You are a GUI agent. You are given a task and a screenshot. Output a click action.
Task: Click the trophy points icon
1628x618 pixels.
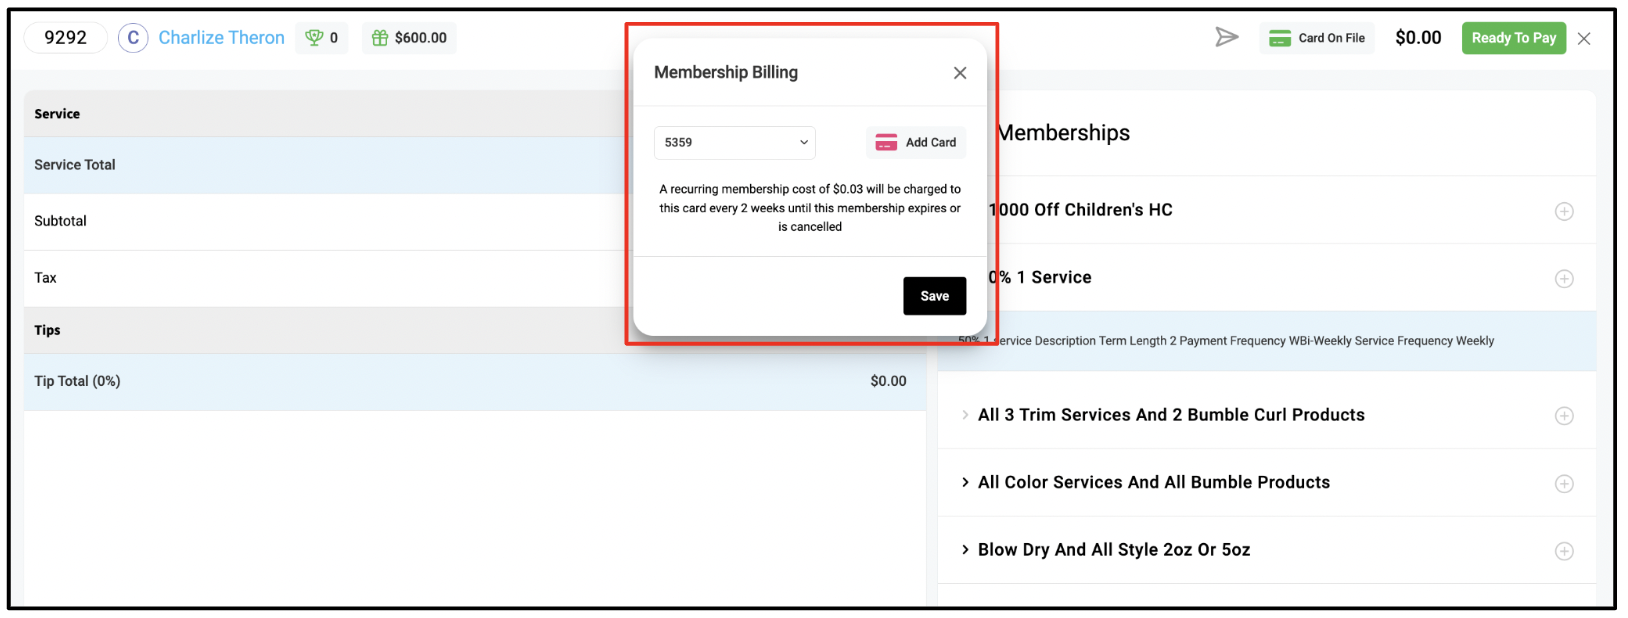314,38
